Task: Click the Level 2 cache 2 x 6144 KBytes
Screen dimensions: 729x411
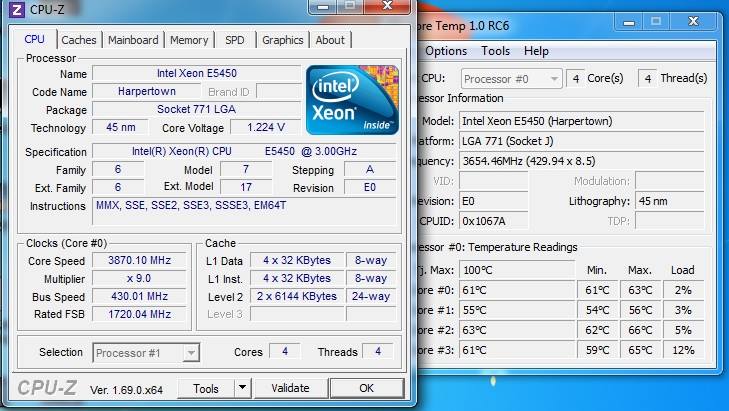Action: coord(297,296)
